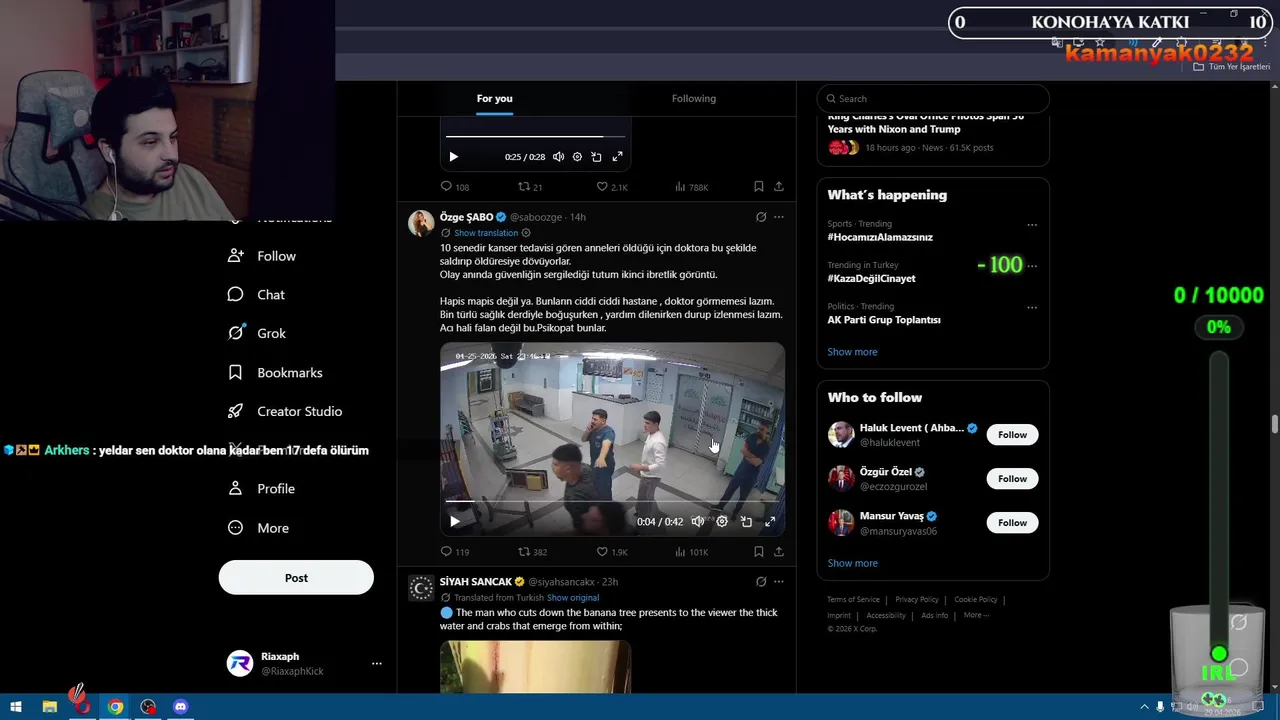Like the top post with 2.1K
Image resolution: width=1280 pixels, height=720 pixels.
point(612,187)
